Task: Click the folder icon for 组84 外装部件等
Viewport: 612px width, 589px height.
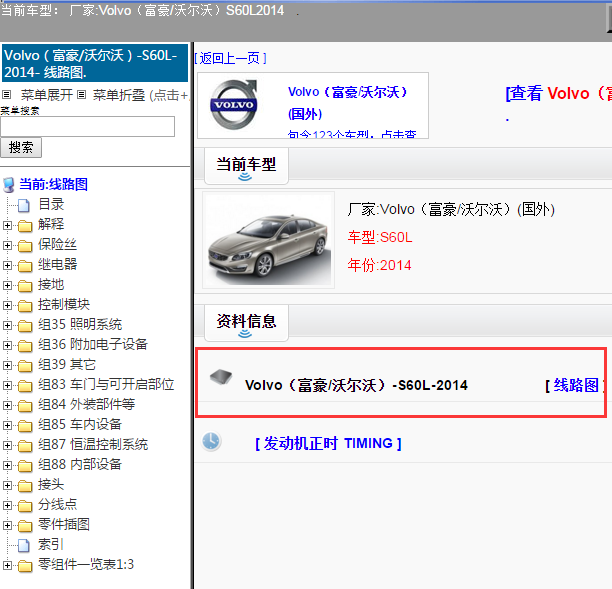Action: [x=25, y=406]
